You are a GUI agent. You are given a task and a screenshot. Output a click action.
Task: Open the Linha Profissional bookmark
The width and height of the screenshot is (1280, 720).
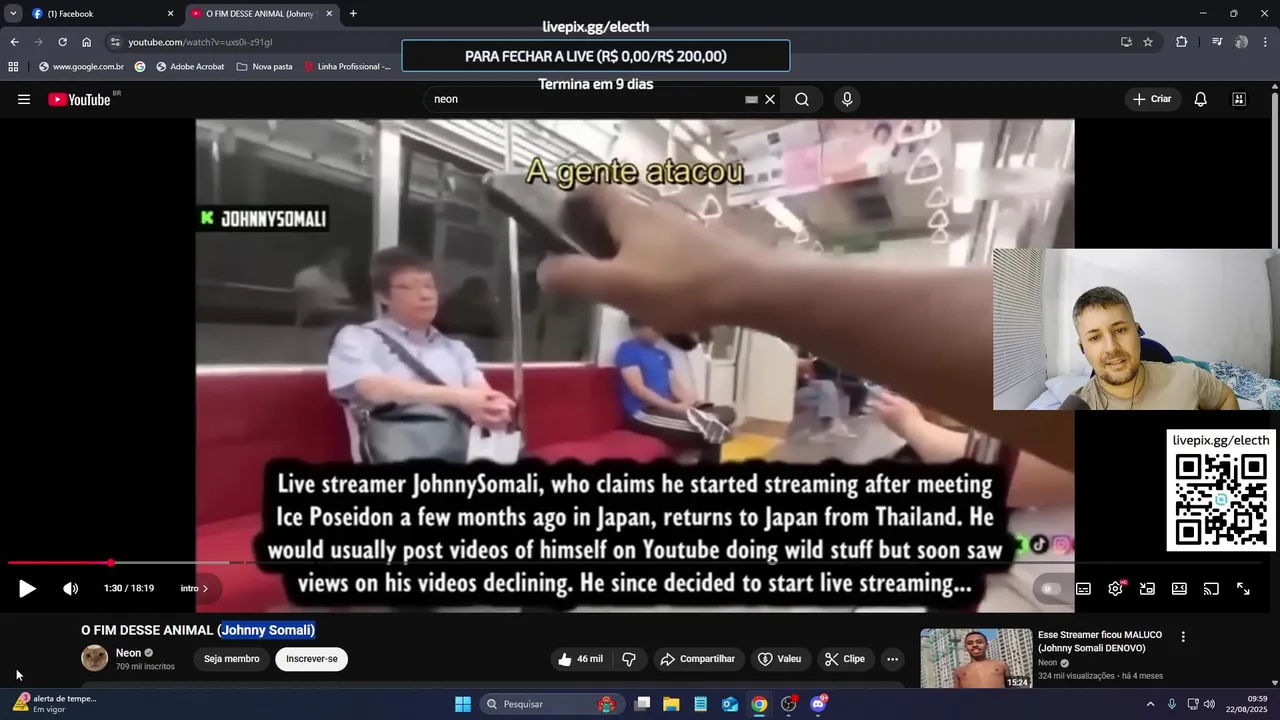pos(346,66)
